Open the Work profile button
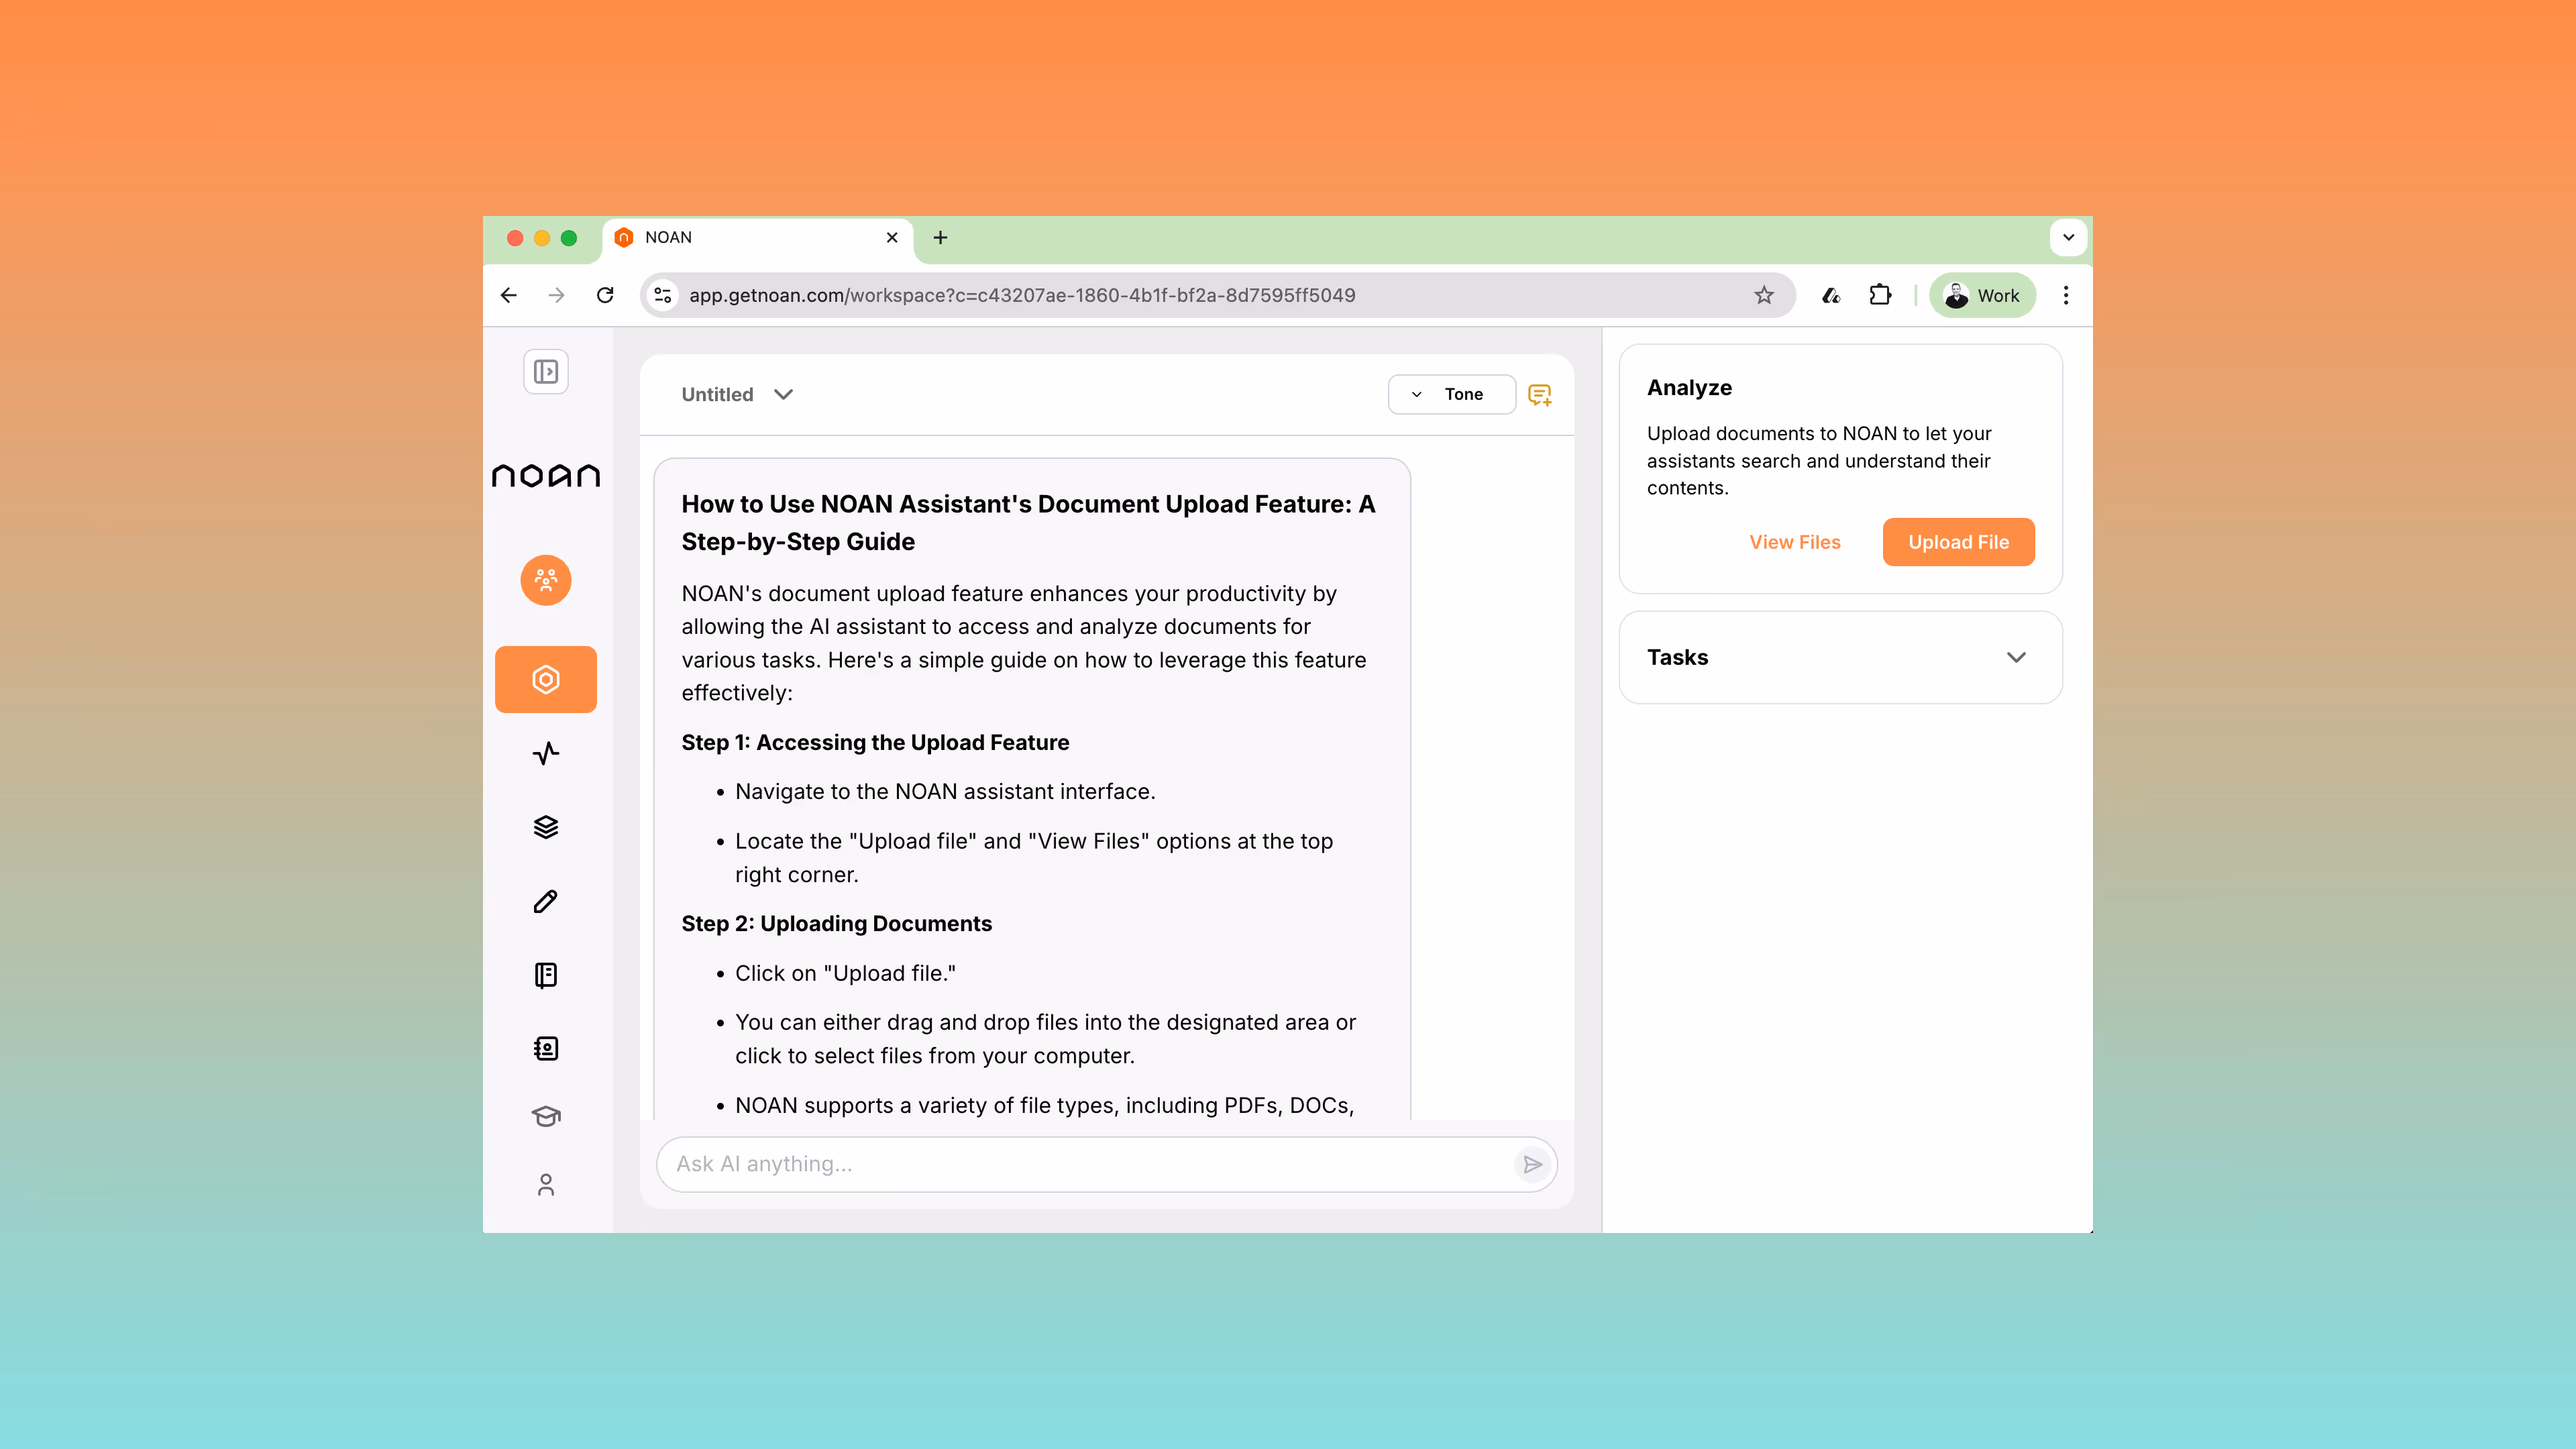Image resolution: width=2576 pixels, height=1449 pixels. (x=1982, y=295)
